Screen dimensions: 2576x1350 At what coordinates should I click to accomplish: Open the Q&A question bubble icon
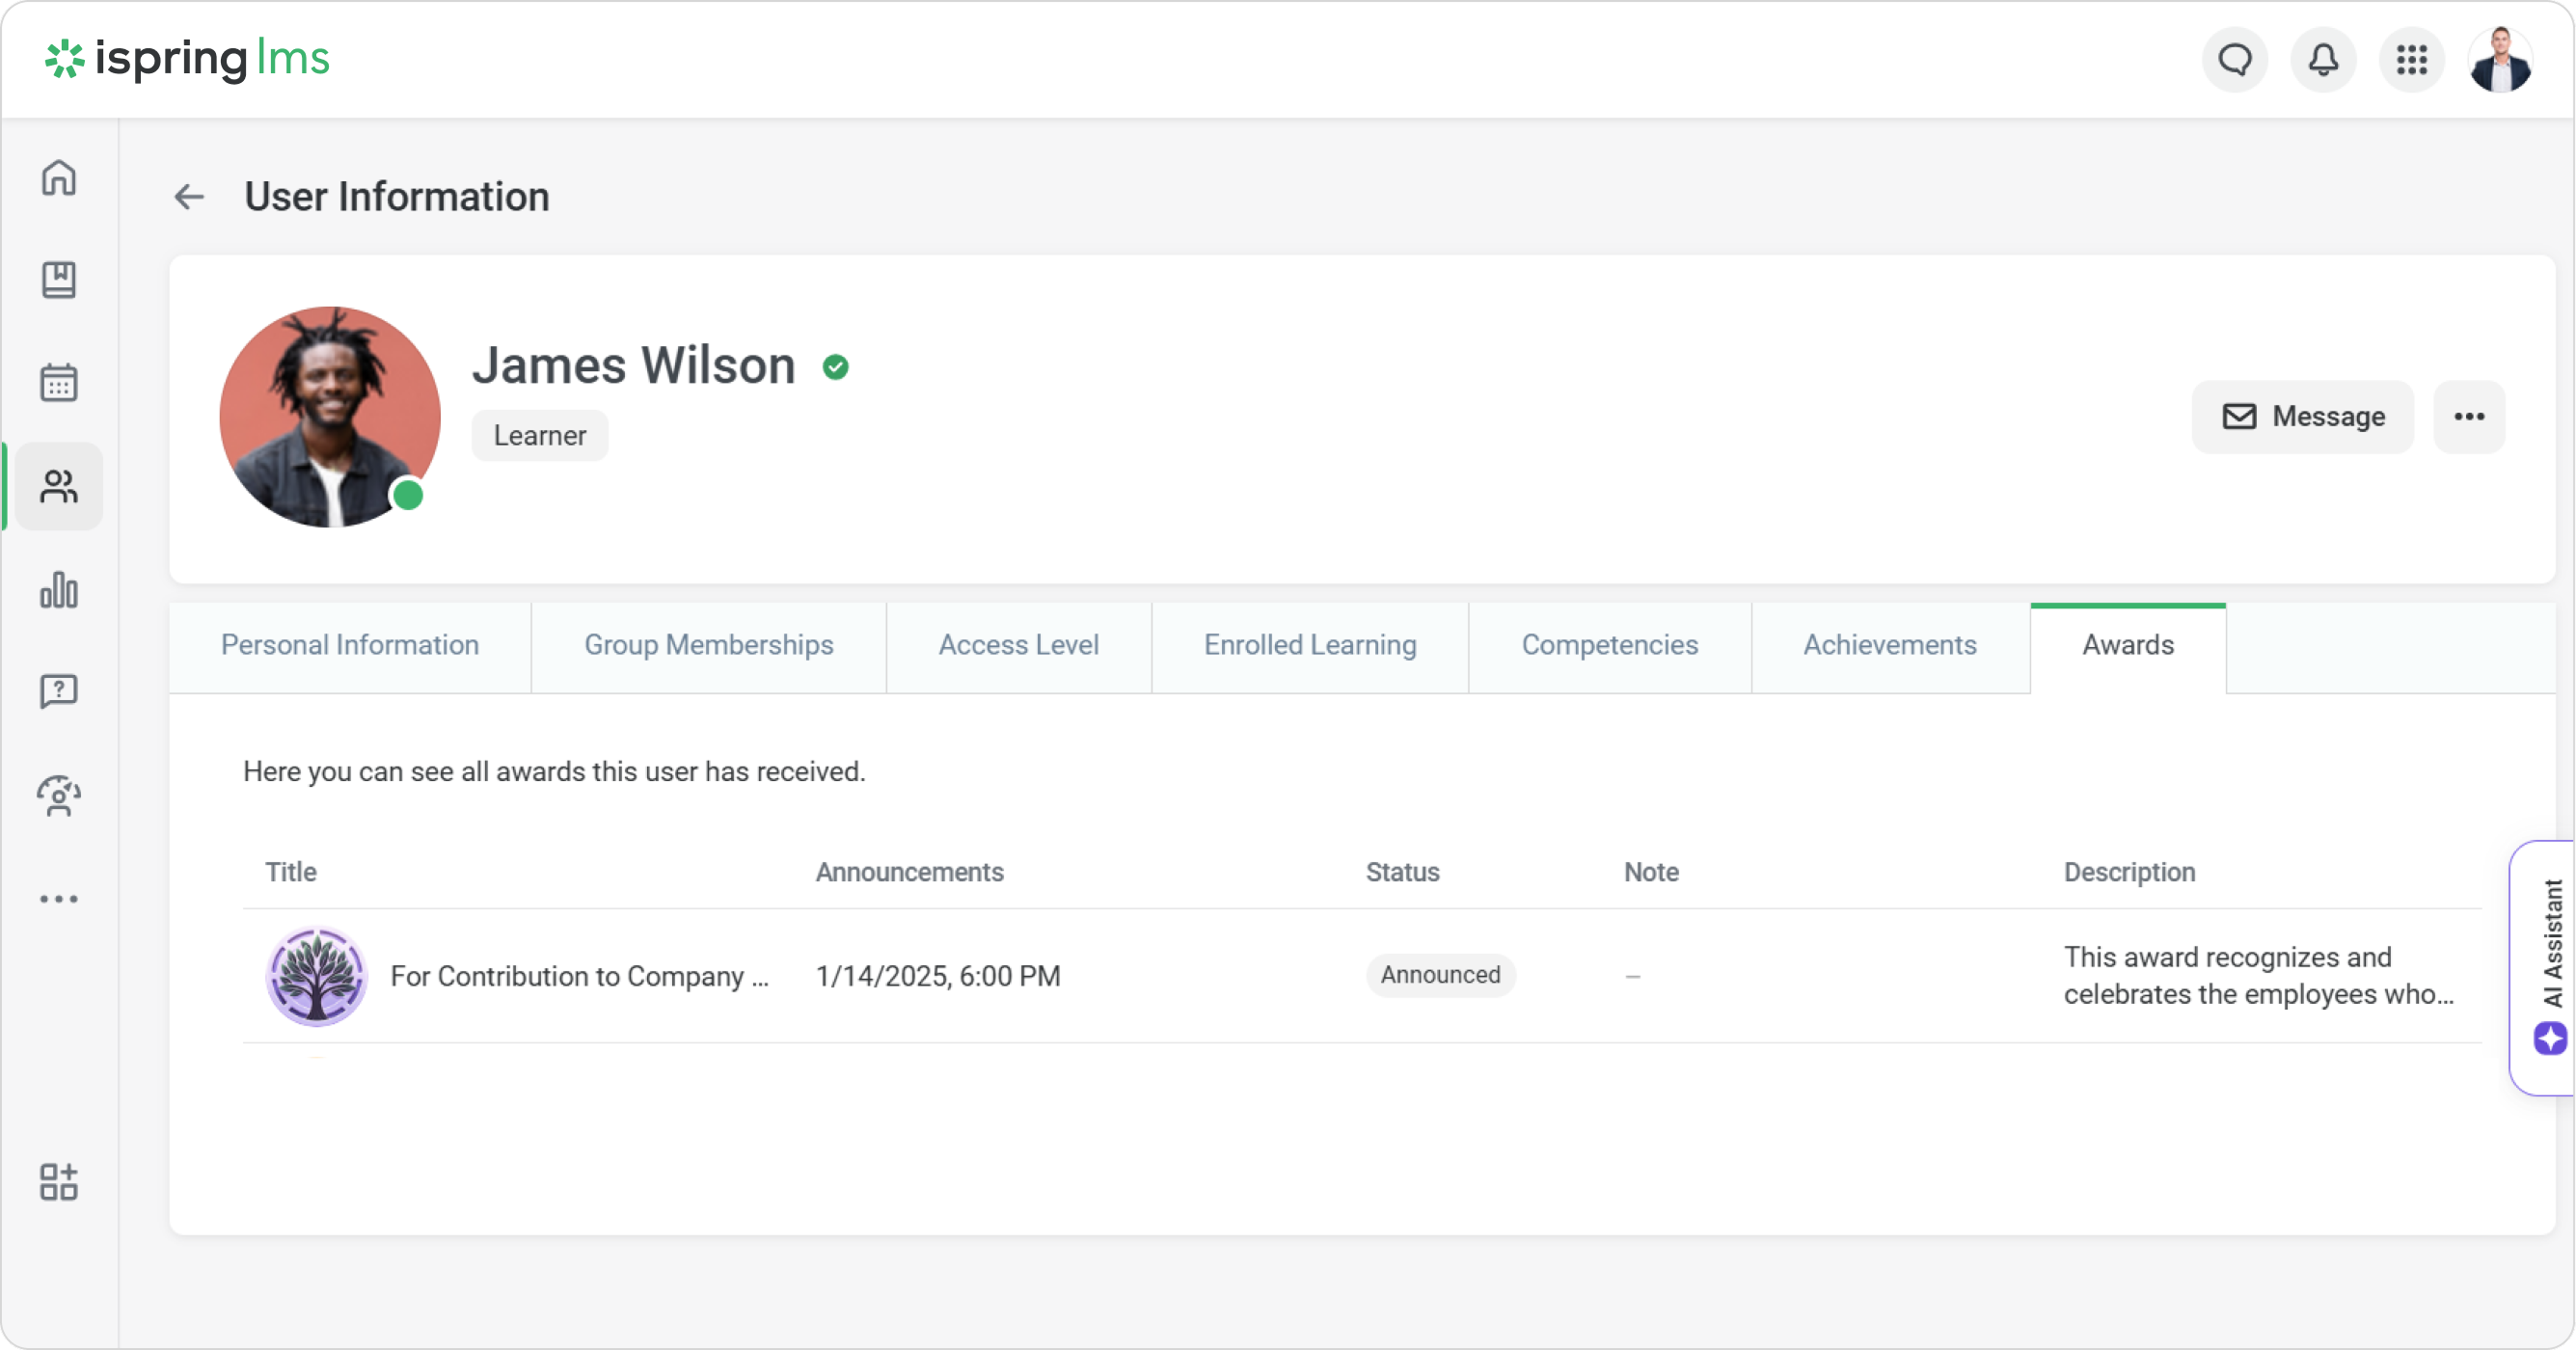[x=59, y=691]
